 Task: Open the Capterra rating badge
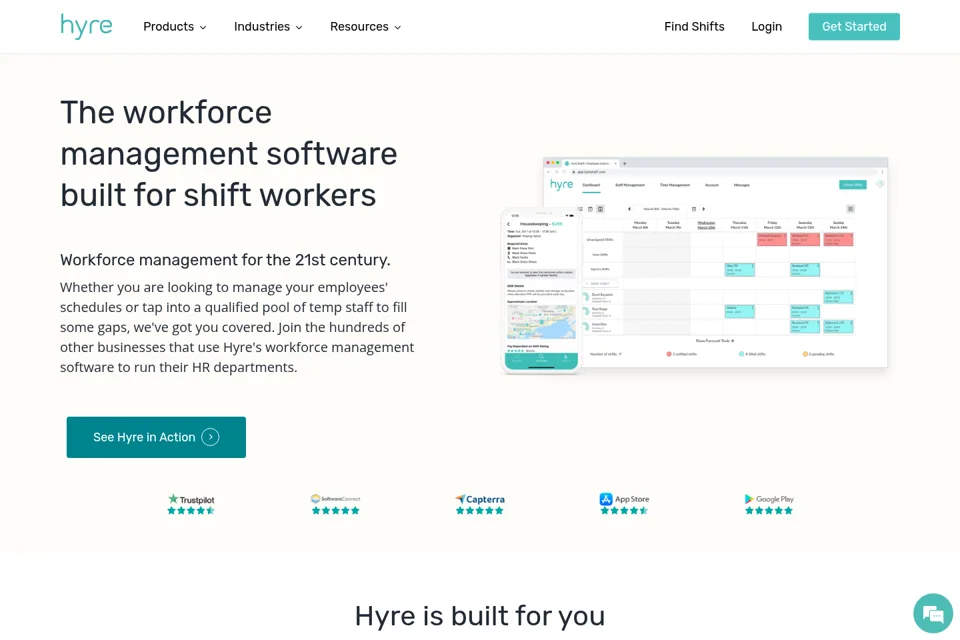(x=480, y=504)
